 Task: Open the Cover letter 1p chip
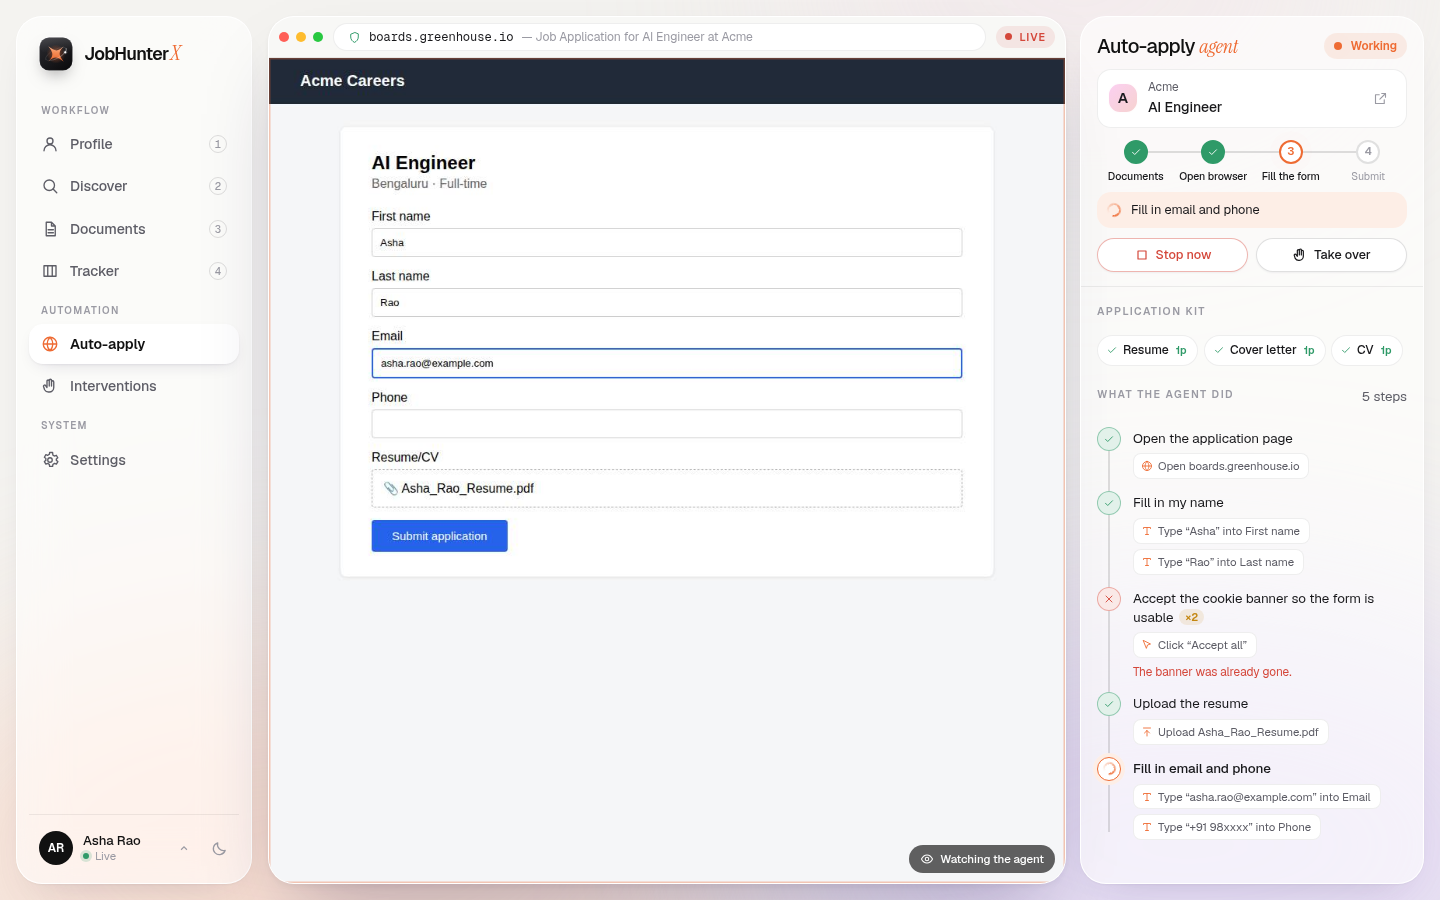pyautogui.click(x=1264, y=350)
